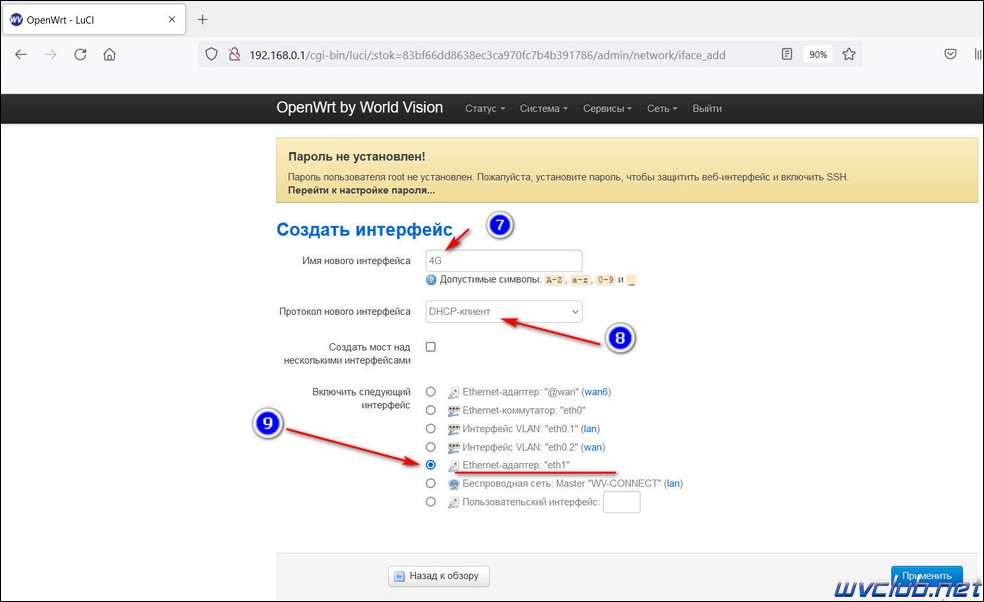Click the custom interface icon

coord(454,502)
